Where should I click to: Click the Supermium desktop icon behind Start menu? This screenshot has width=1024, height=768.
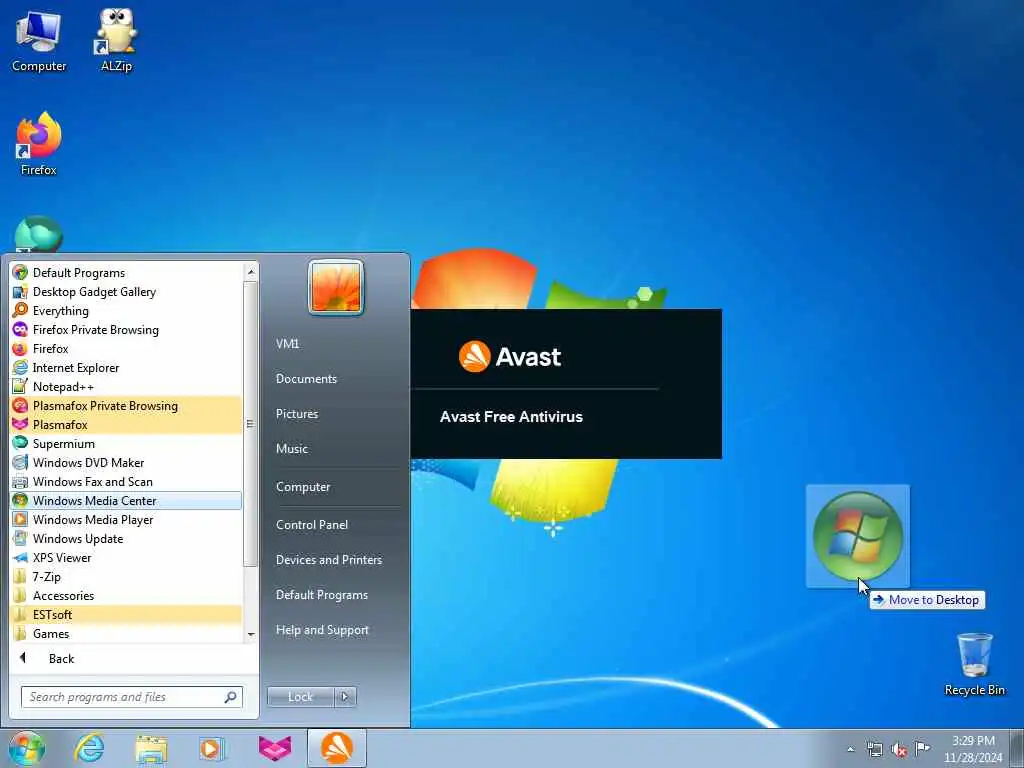(39, 234)
